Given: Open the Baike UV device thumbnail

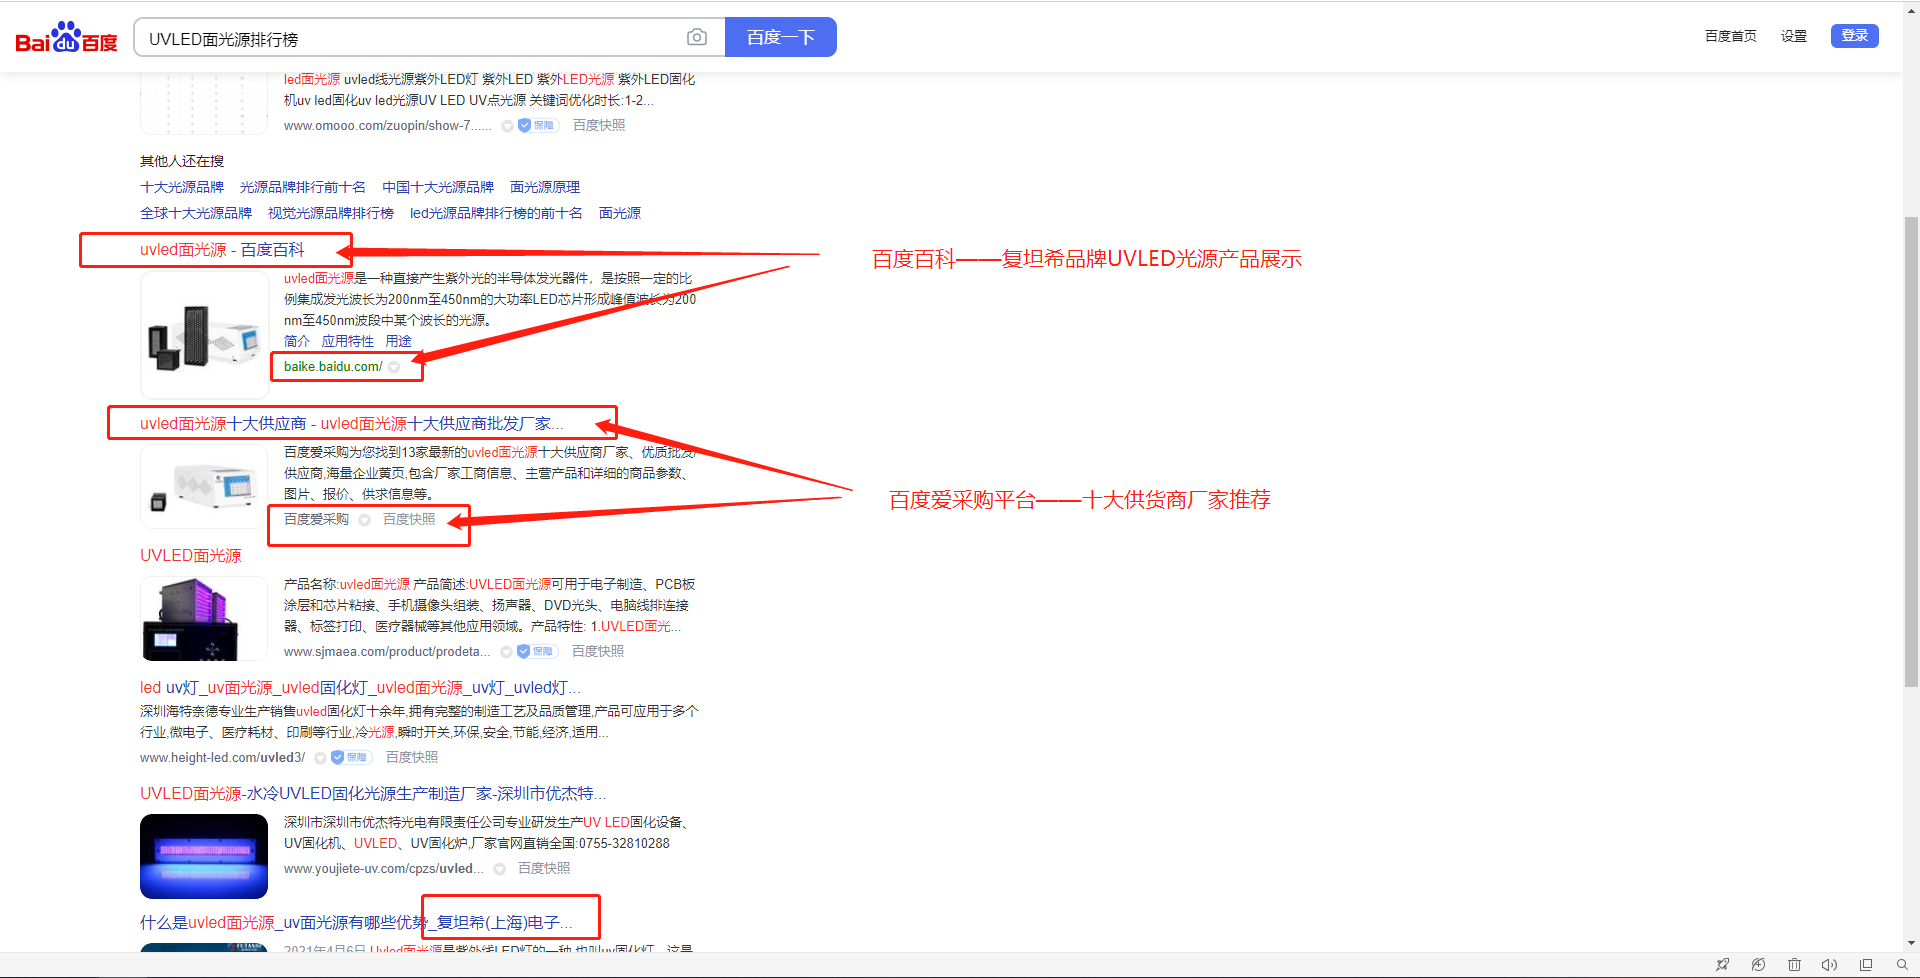Looking at the screenshot, I should [x=204, y=336].
